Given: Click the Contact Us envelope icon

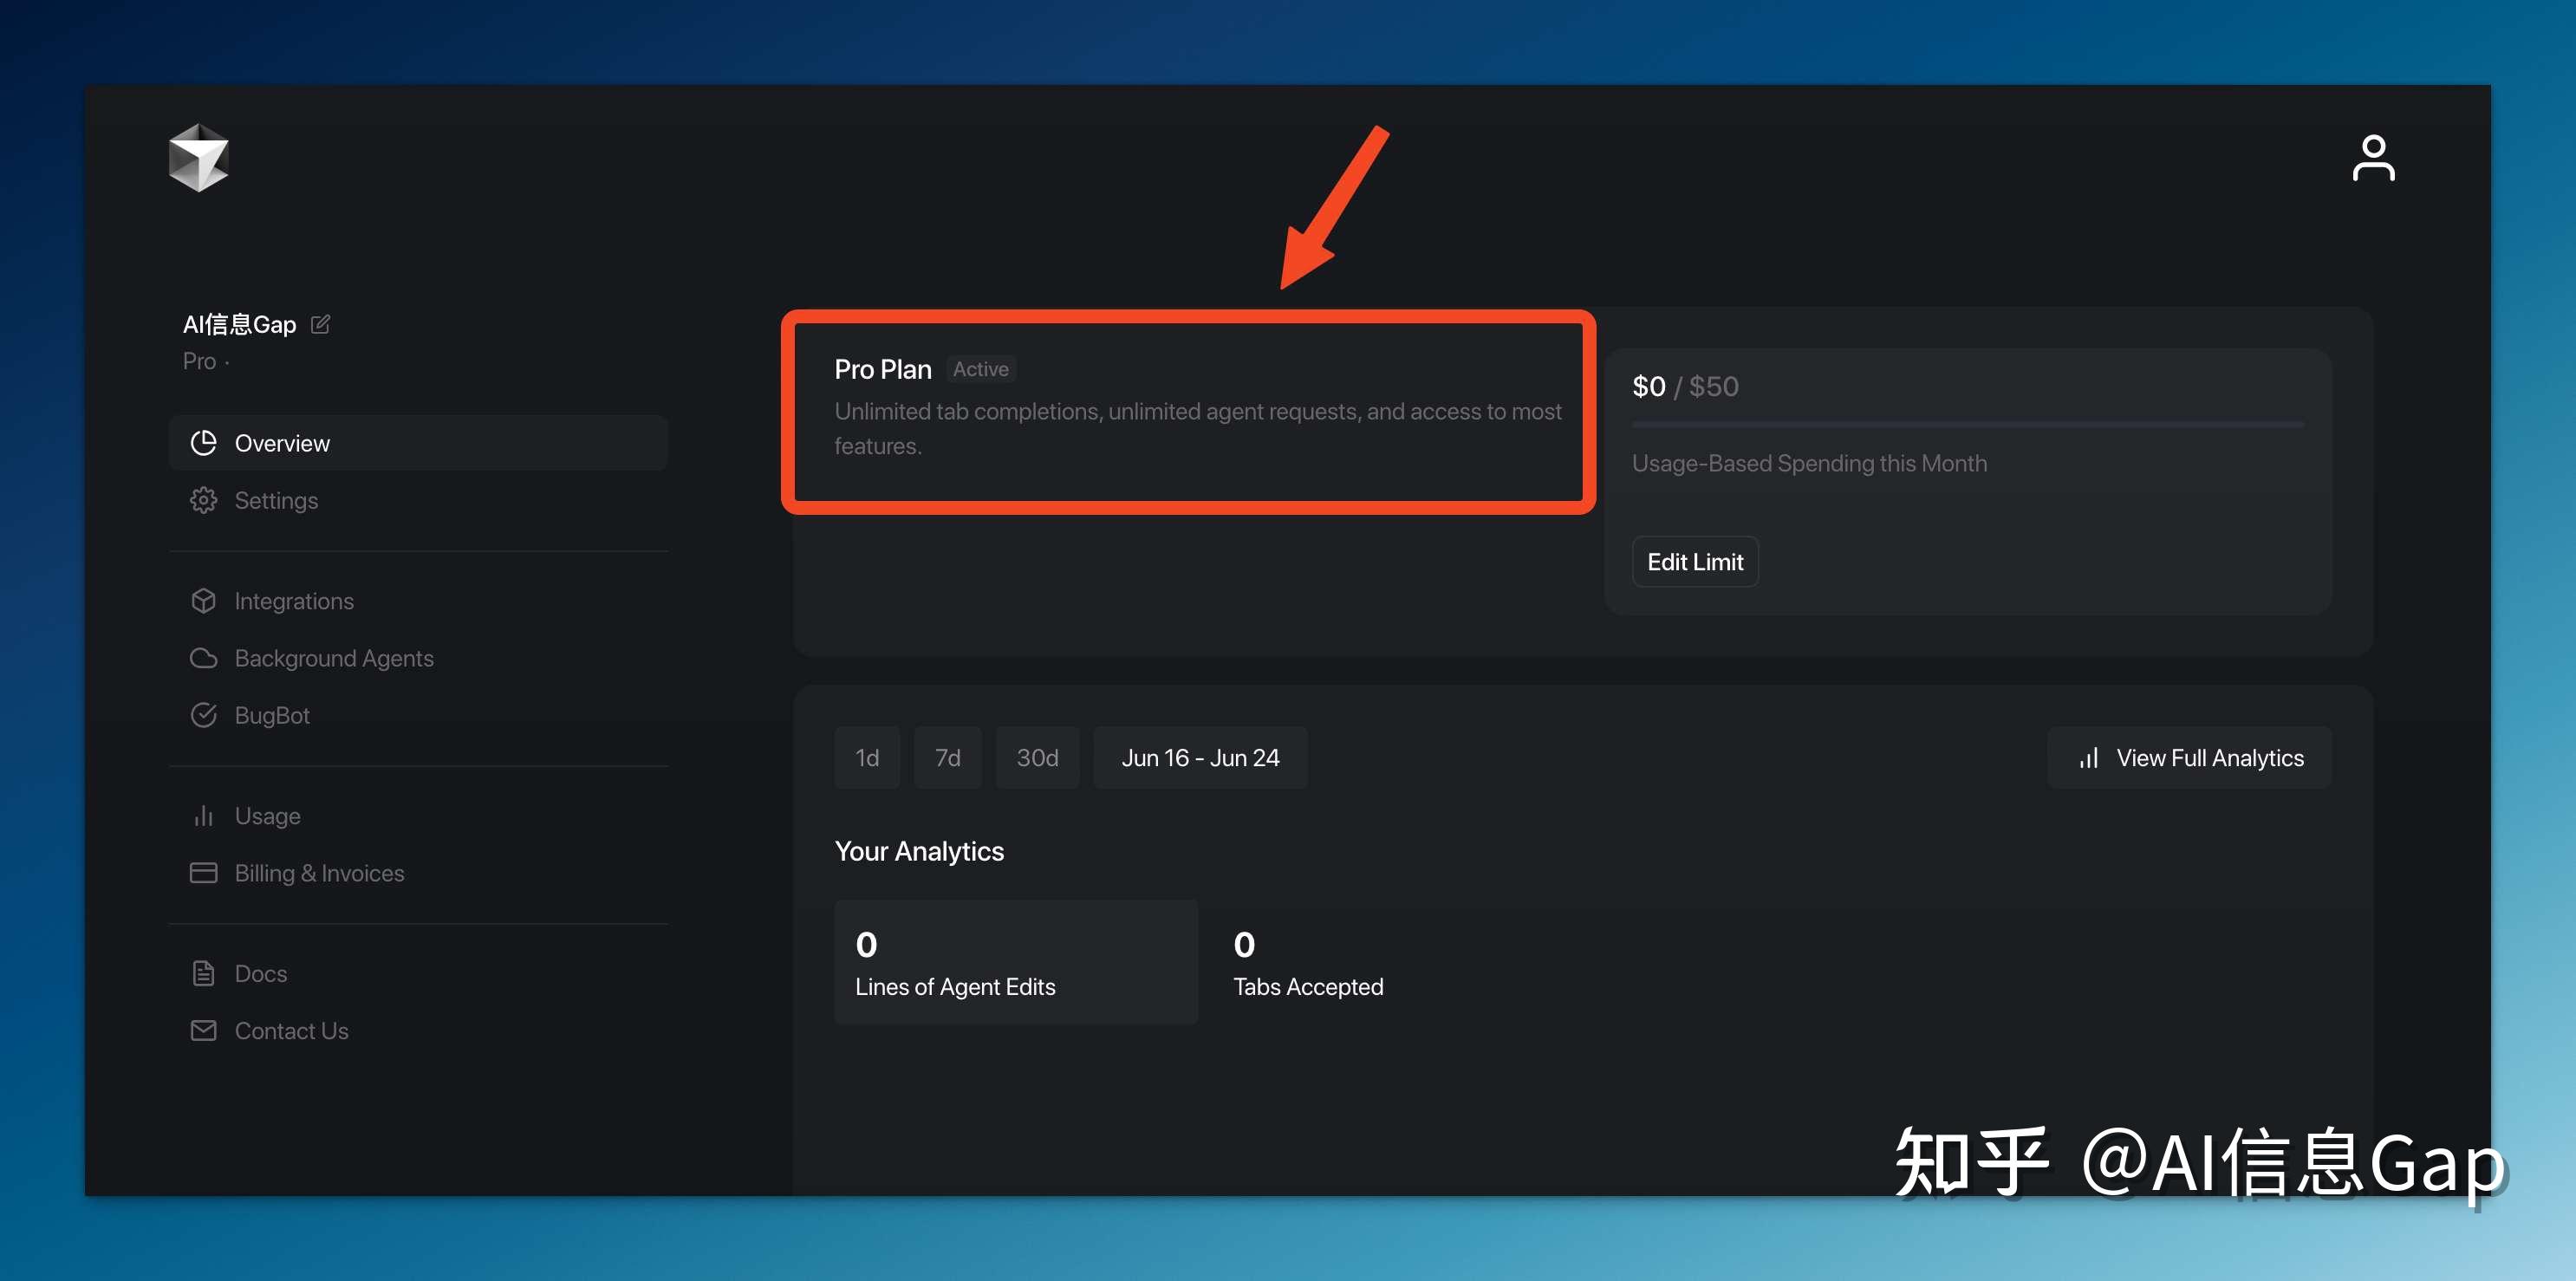Looking at the screenshot, I should 204,1030.
